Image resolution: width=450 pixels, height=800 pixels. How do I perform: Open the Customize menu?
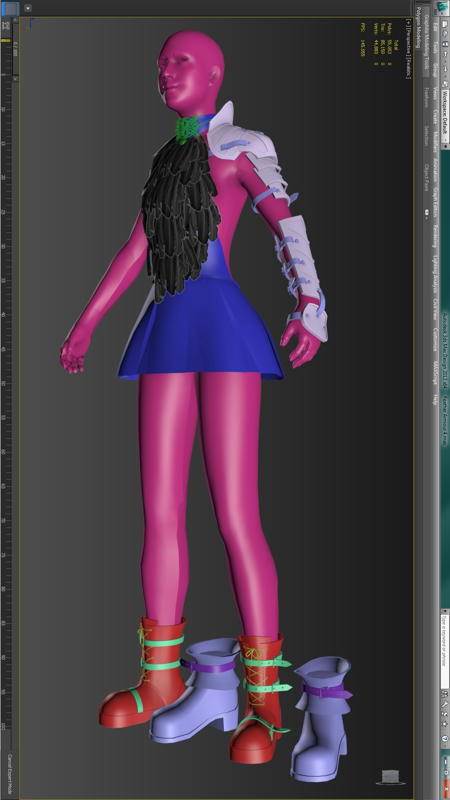pos(435,340)
